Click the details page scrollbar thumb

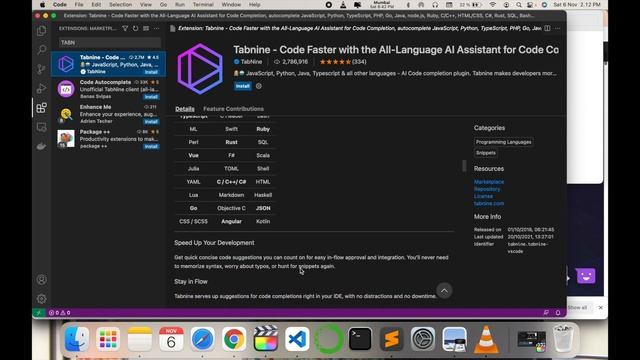(464, 166)
